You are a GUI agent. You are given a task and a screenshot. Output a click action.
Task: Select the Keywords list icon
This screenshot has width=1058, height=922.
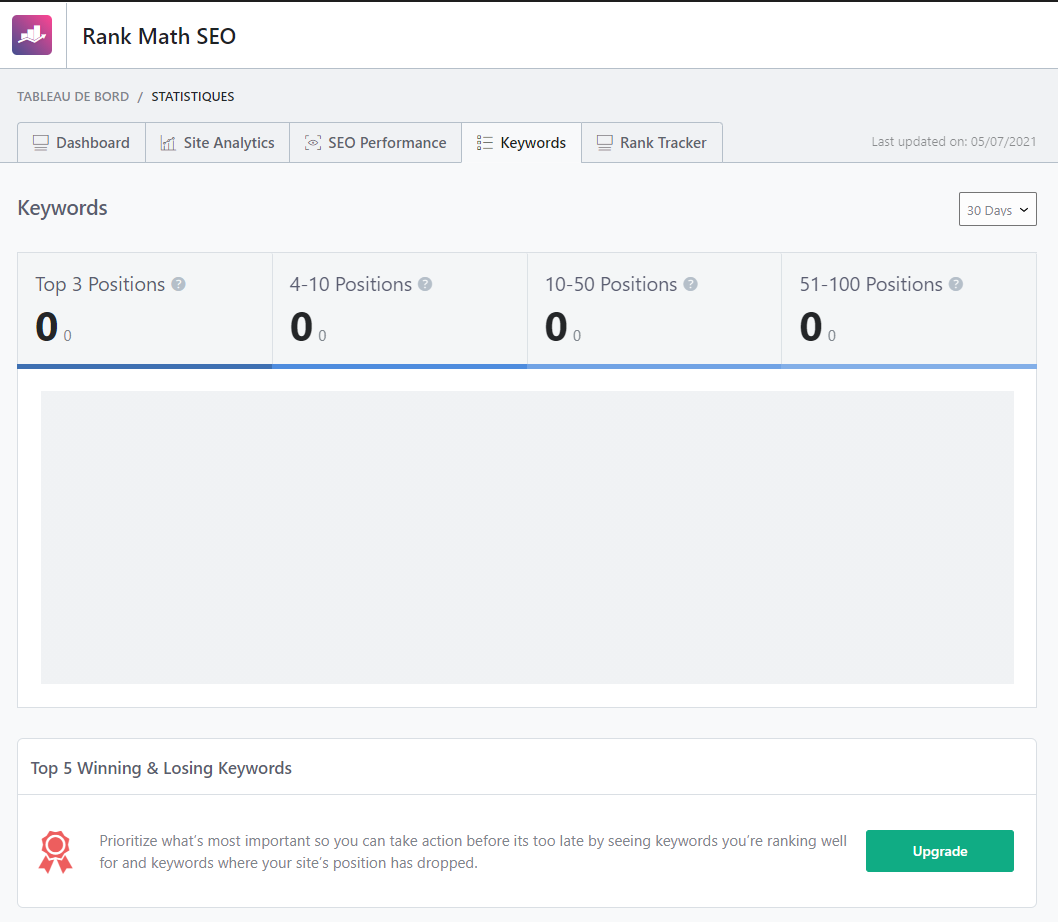(x=483, y=142)
